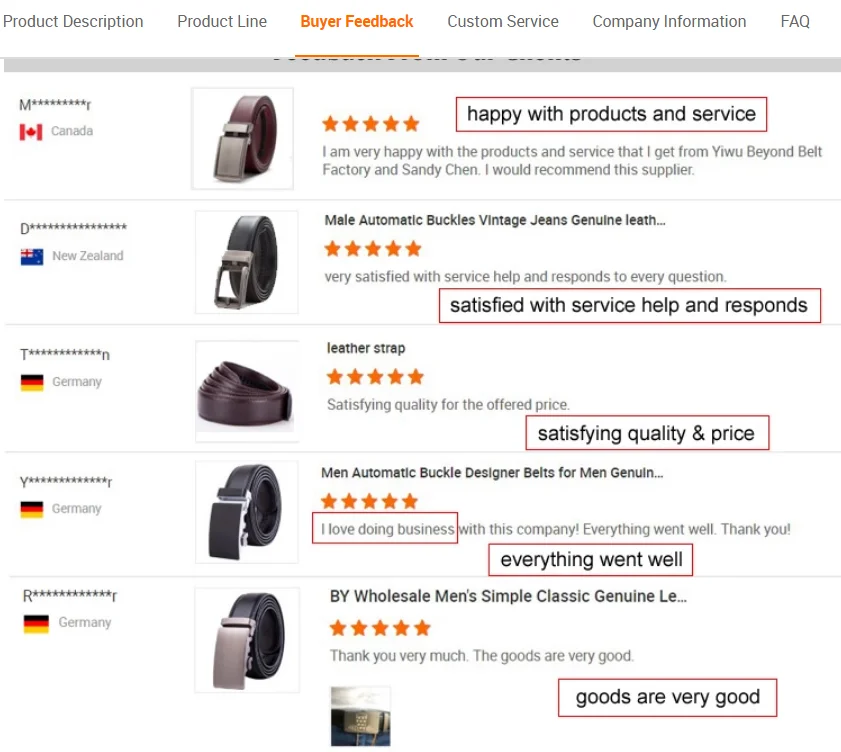Open the Product Description tab
841x752 pixels.
[73, 21]
